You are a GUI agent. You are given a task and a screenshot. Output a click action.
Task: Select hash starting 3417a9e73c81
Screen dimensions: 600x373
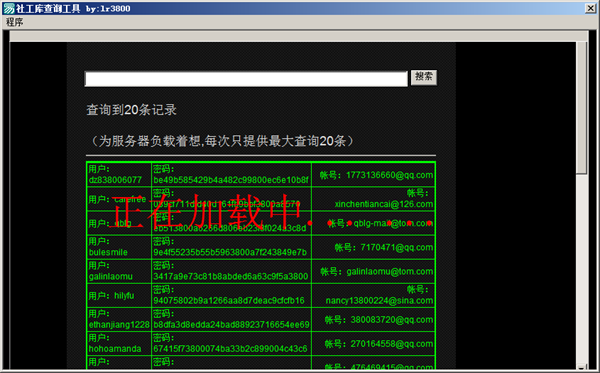pyautogui.click(x=230, y=277)
